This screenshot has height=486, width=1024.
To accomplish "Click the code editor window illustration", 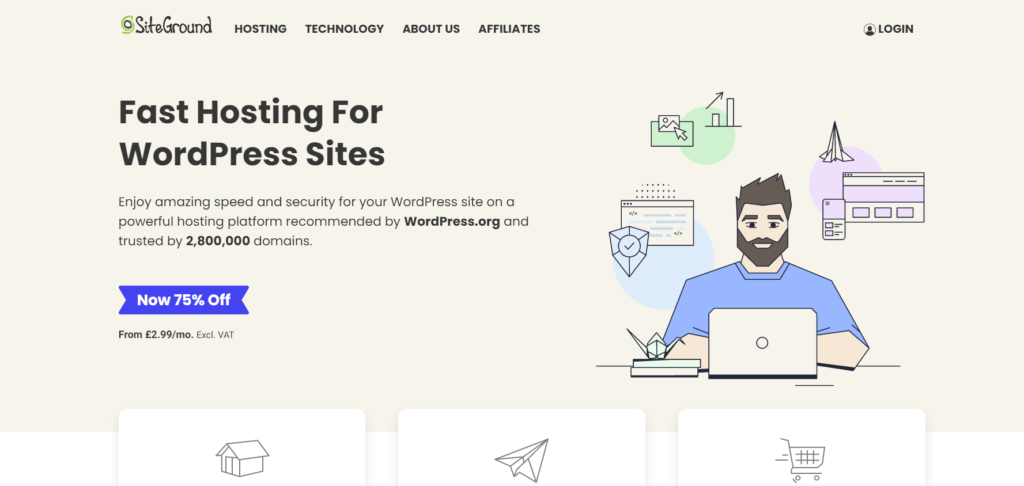I will (x=657, y=222).
